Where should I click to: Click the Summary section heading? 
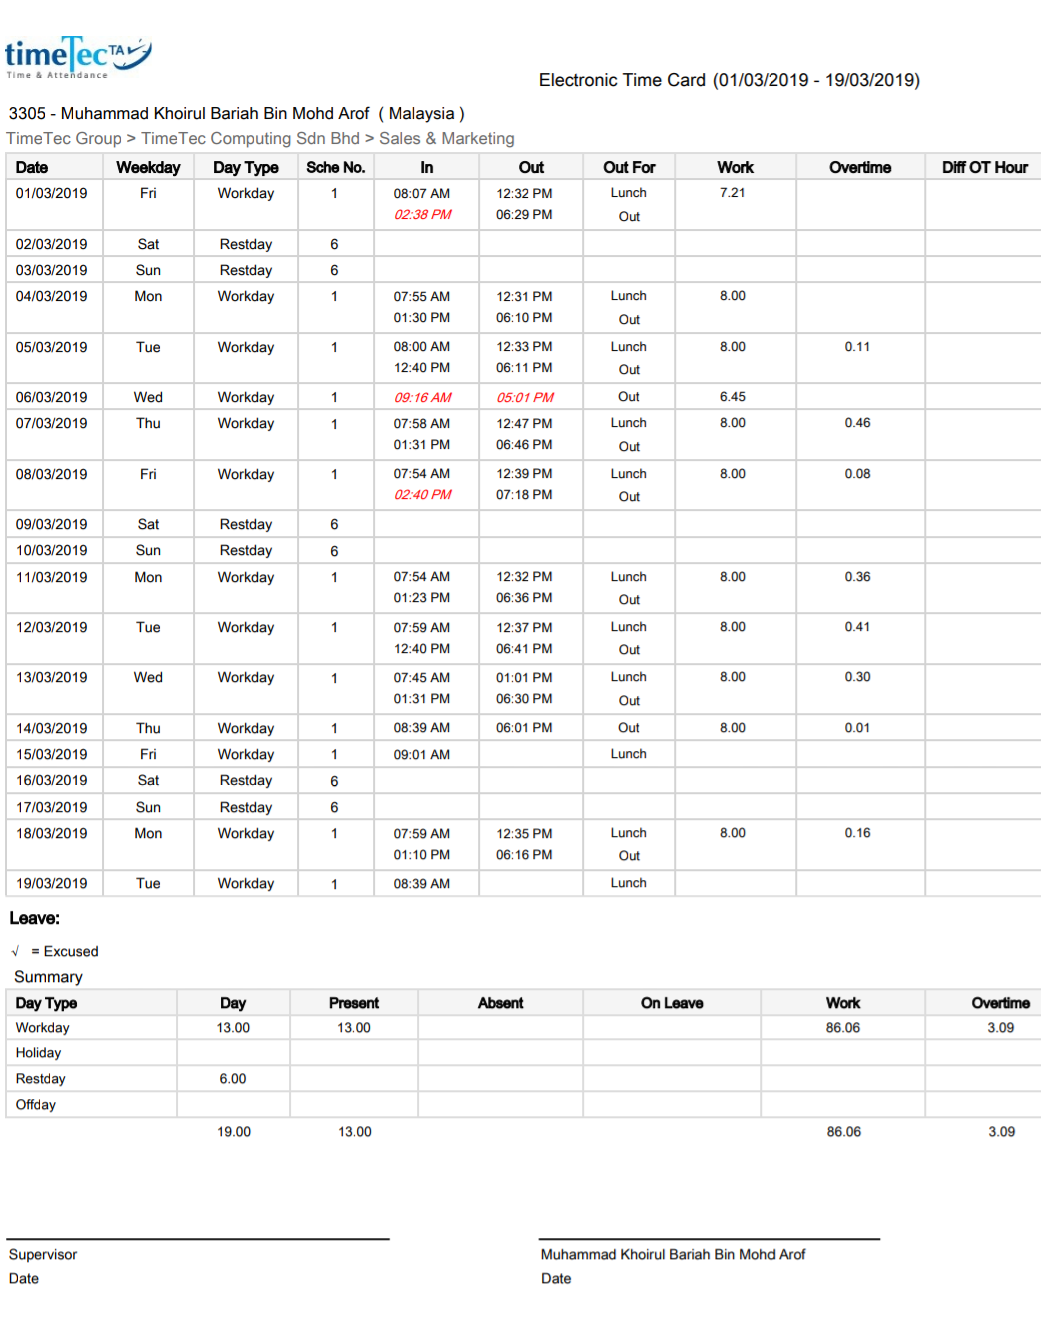click(48, 977)
